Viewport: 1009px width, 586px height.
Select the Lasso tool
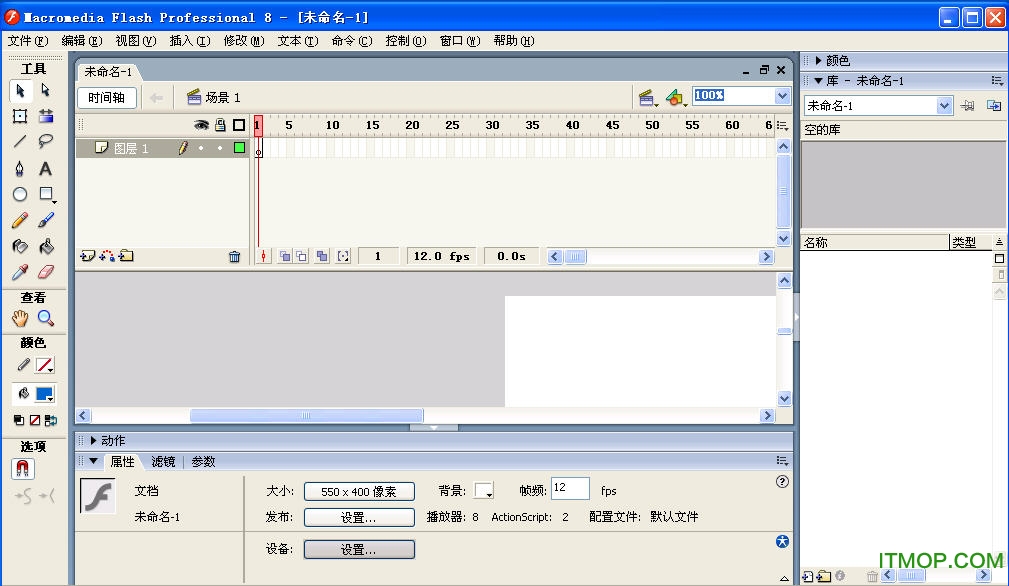pos(46,142)
